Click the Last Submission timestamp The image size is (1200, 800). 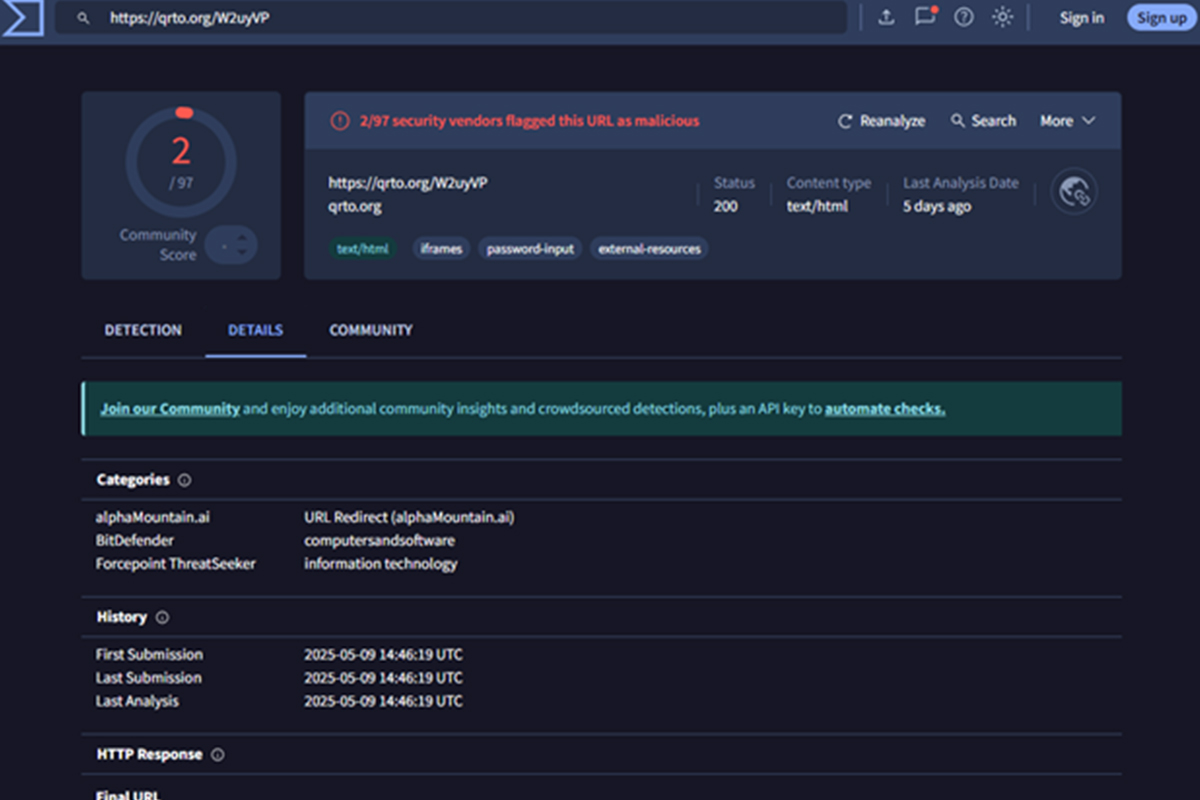384,678
